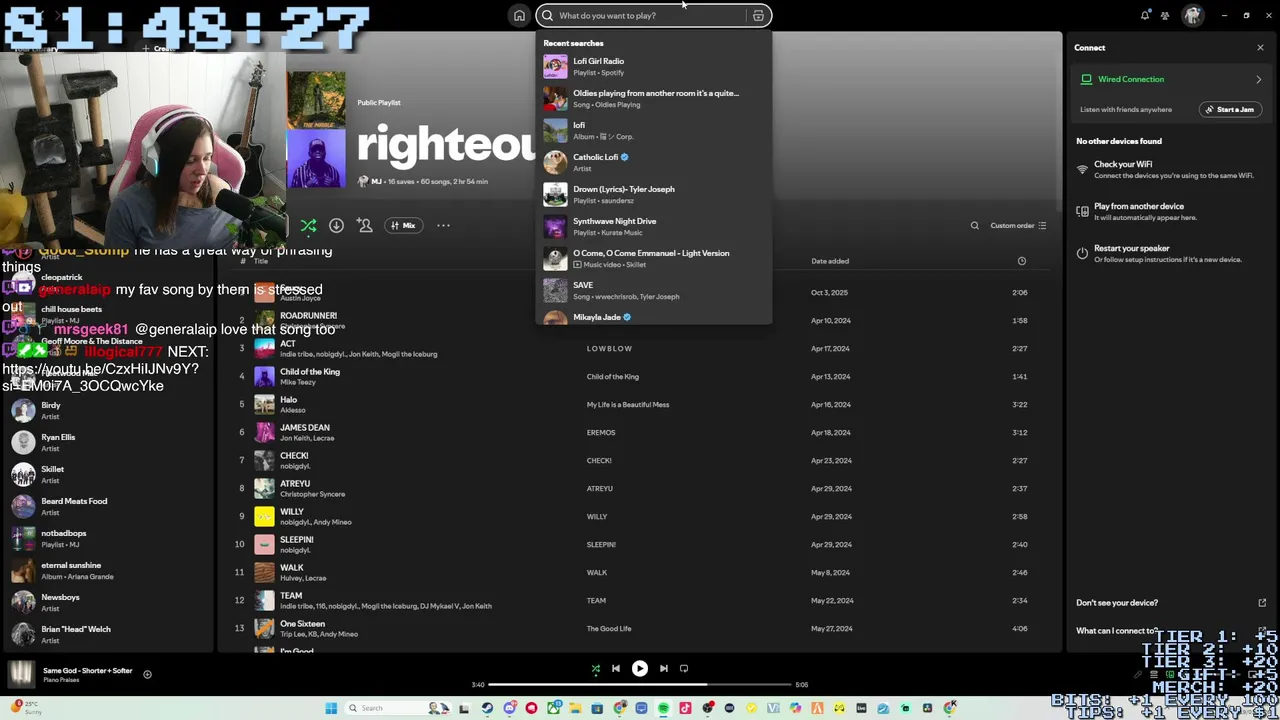Click the SLEEPIN! track cover art
Image resolution: width=1280 pixels, height=720 pixels.
click(x=264, y=544)
